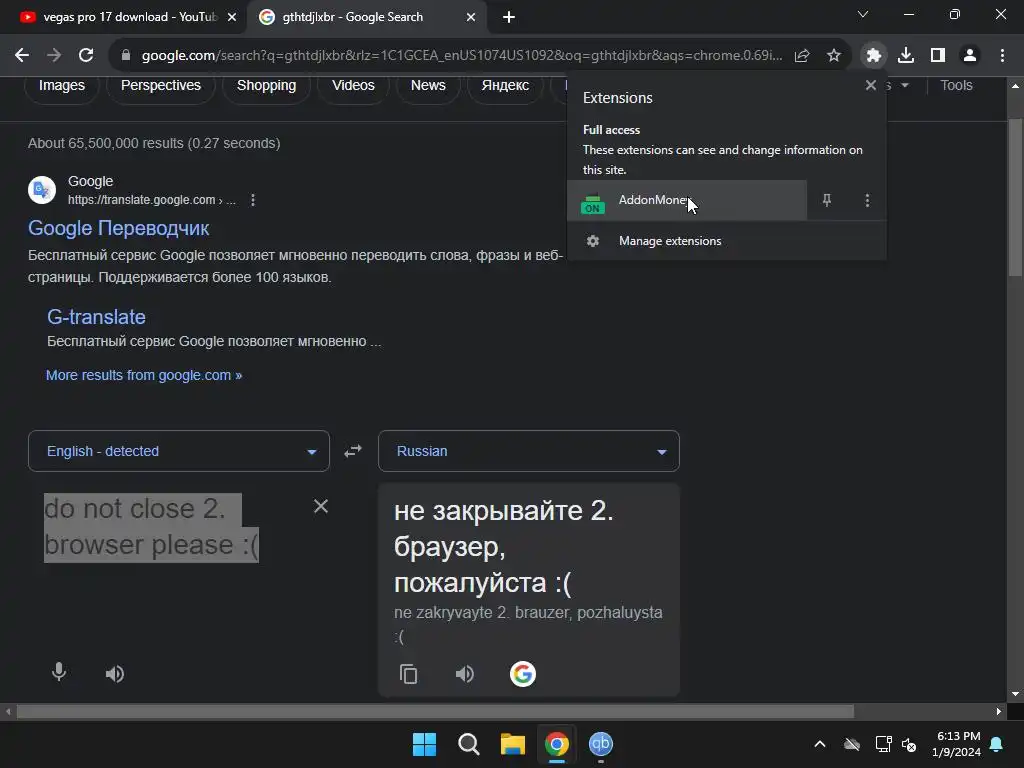
Task: Click the Chrome taskbar icon
Action: coord(556,744)
